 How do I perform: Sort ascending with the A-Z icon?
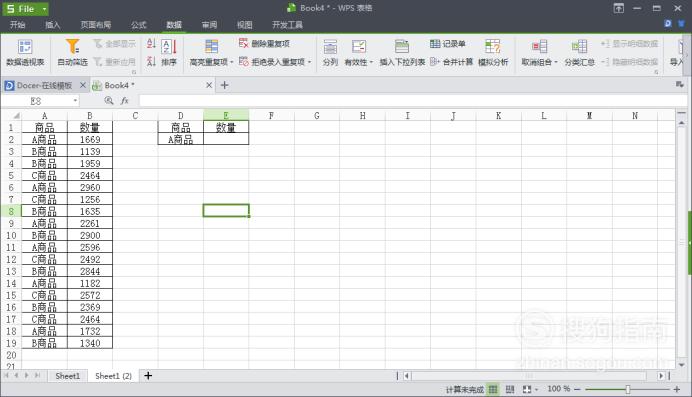(x=151, y=44)
